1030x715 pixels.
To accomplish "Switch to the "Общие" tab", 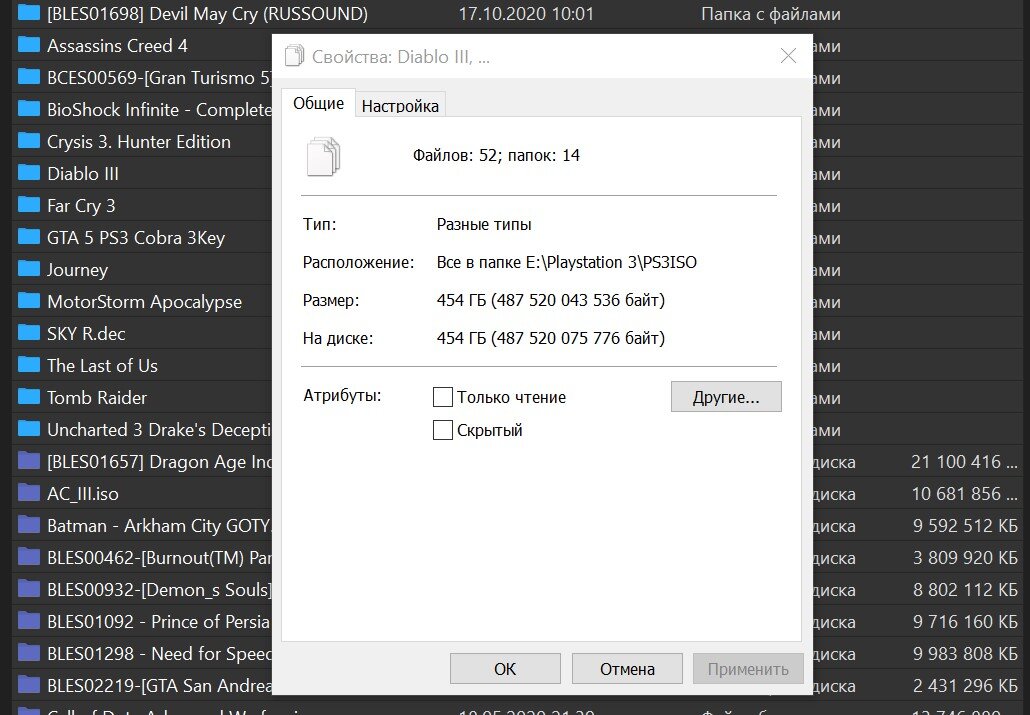I will point(319,103).
